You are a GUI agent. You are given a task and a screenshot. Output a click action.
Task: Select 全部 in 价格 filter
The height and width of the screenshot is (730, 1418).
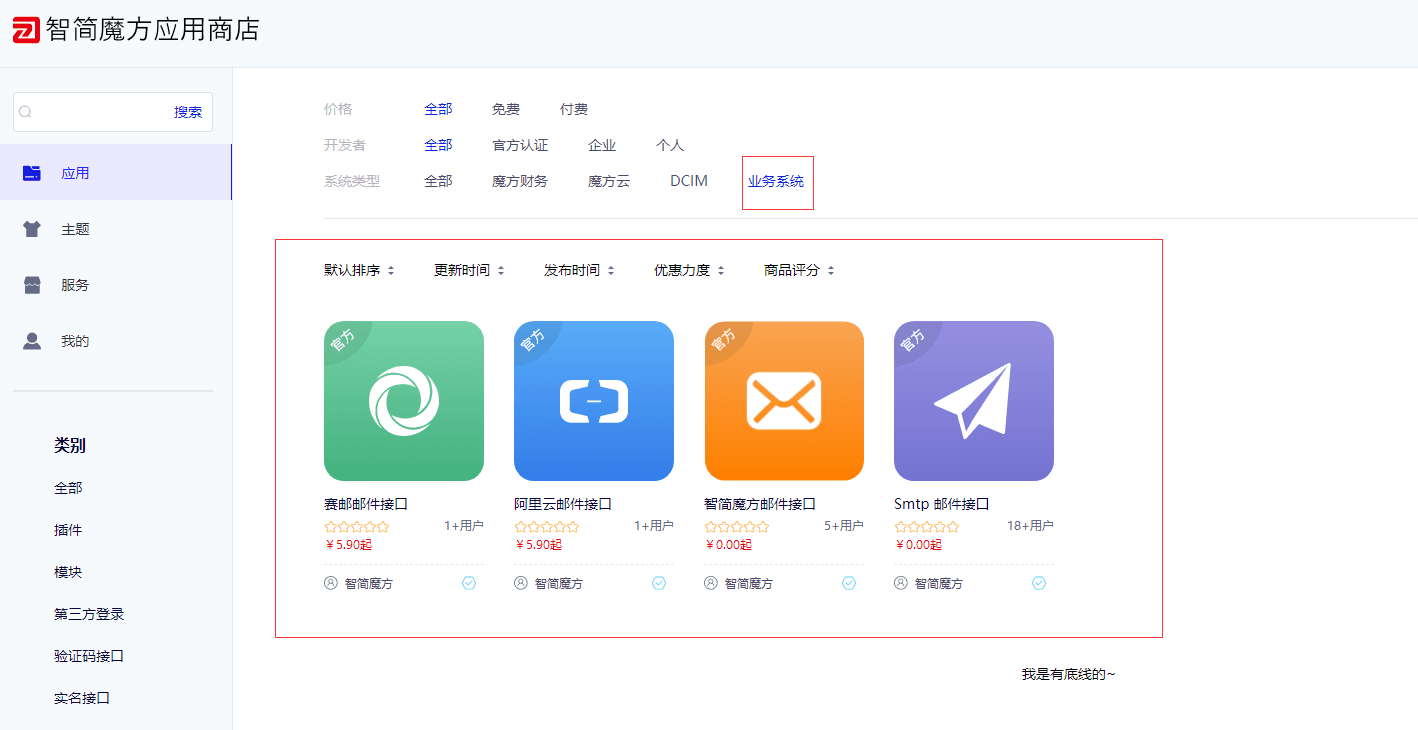(x=438, y=109)
